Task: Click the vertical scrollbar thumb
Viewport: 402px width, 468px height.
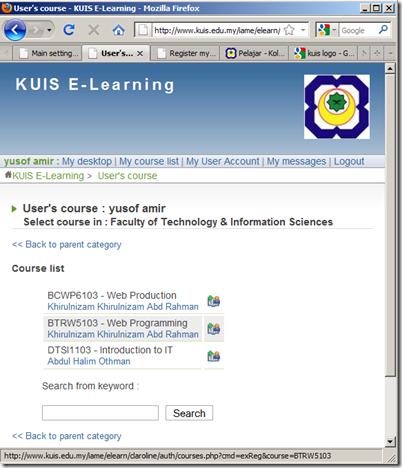Action: click(390, 225)
